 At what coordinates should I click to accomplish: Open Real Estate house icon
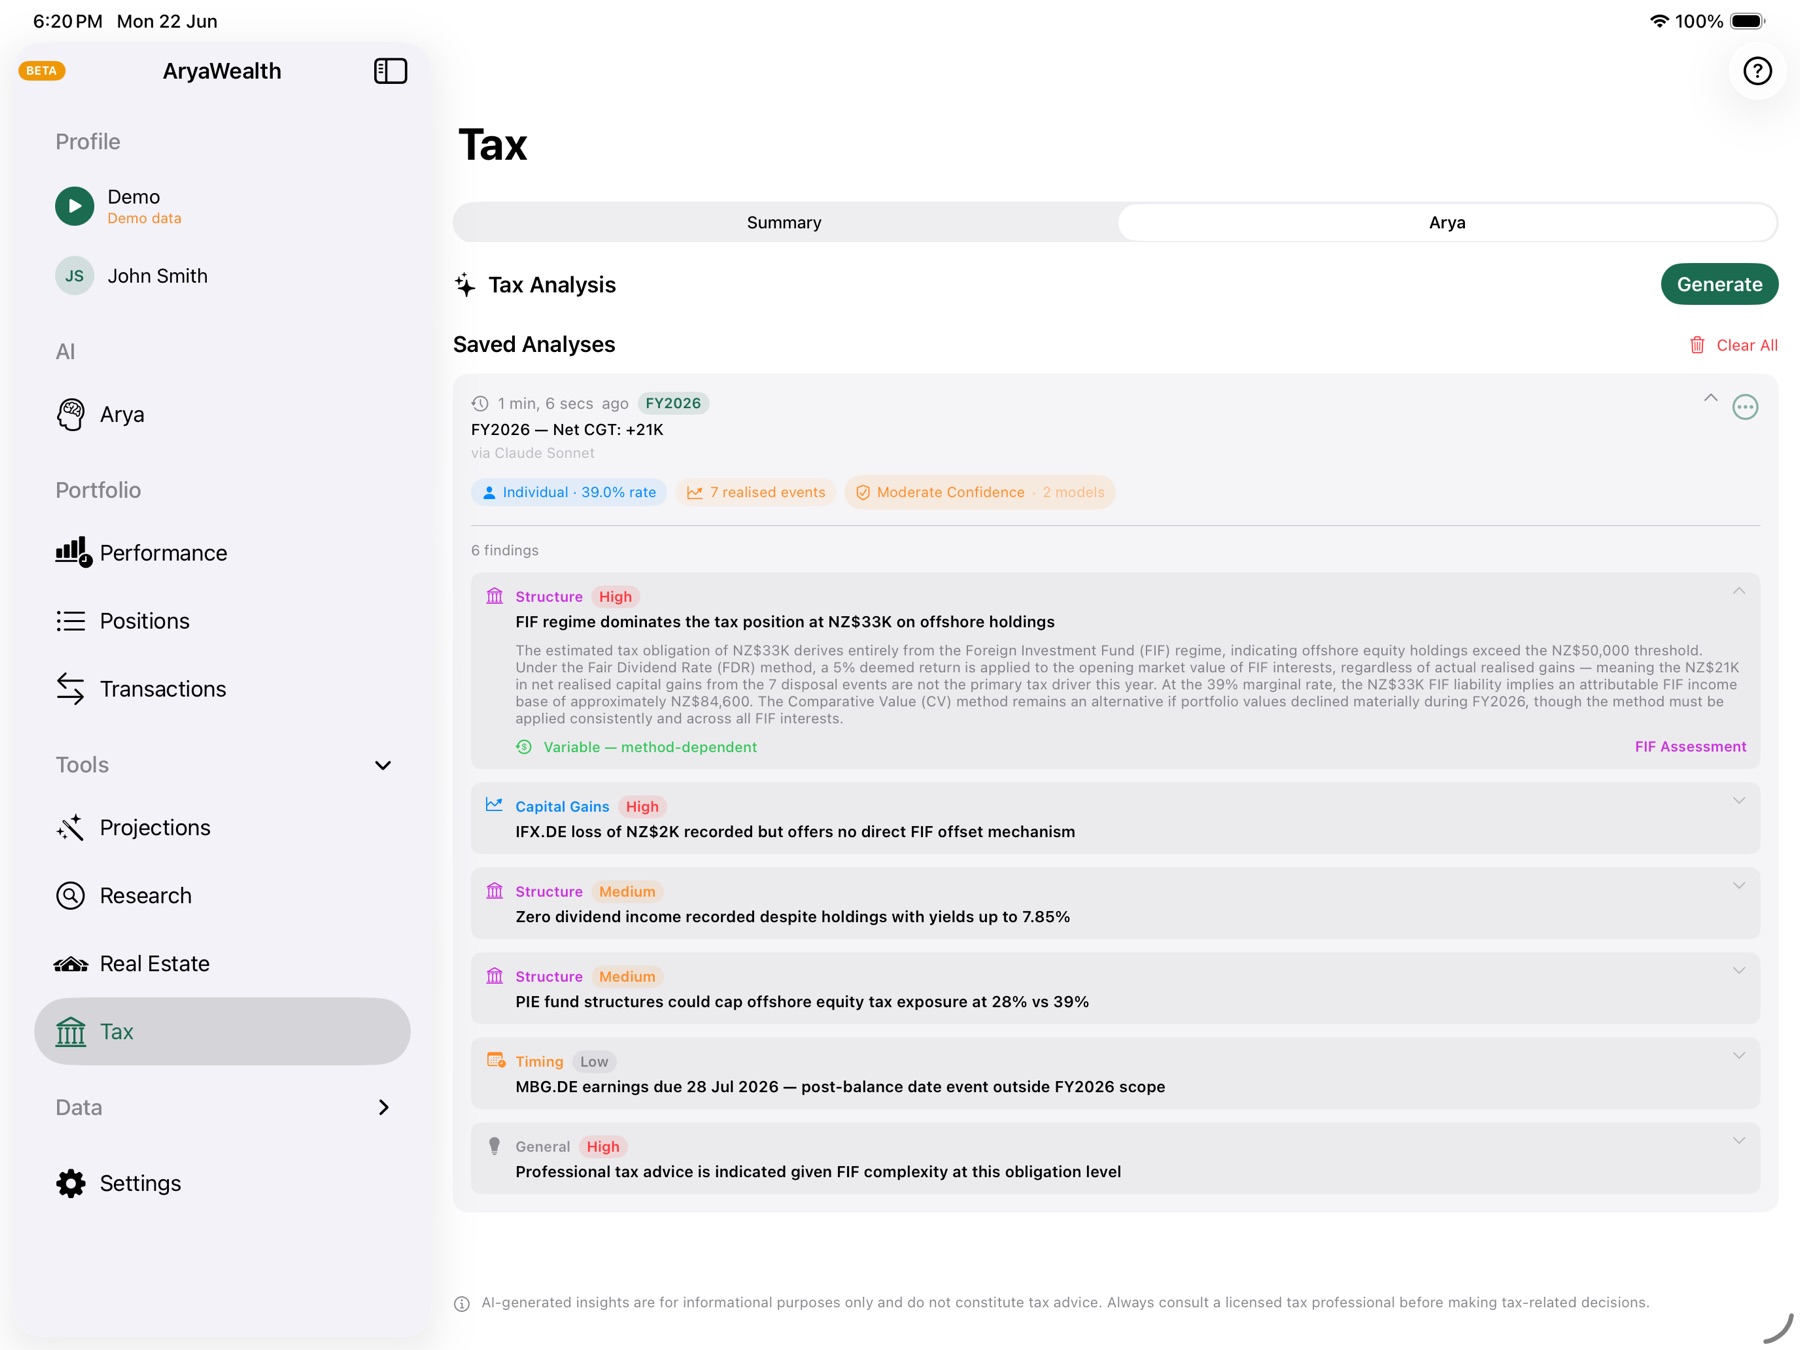tap(70, 964)
